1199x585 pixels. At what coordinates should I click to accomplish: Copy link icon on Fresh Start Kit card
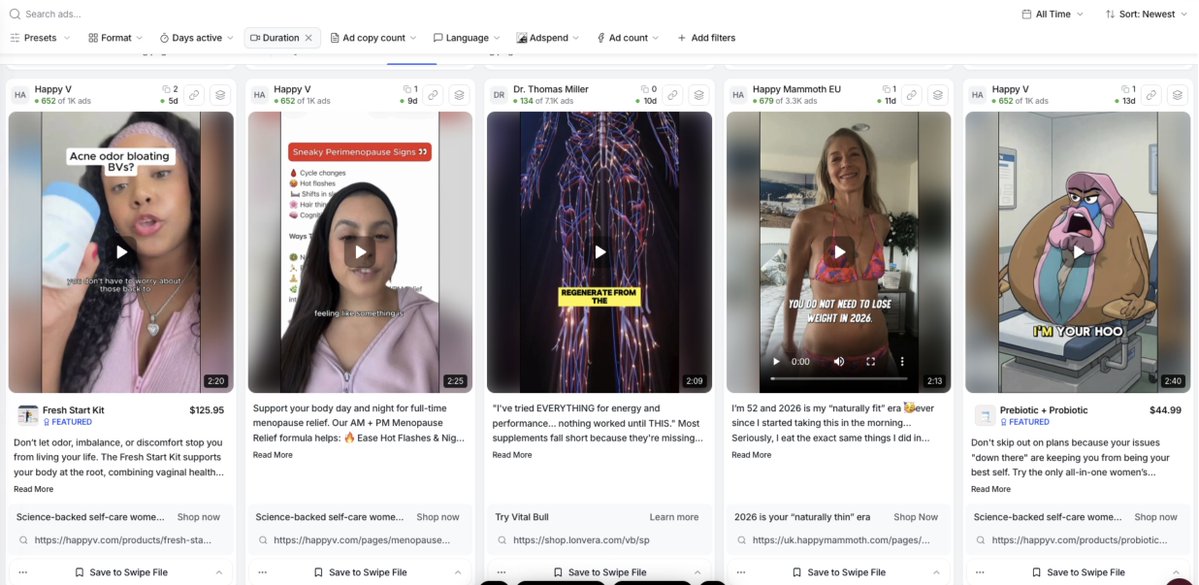click(x=194, y=95)
